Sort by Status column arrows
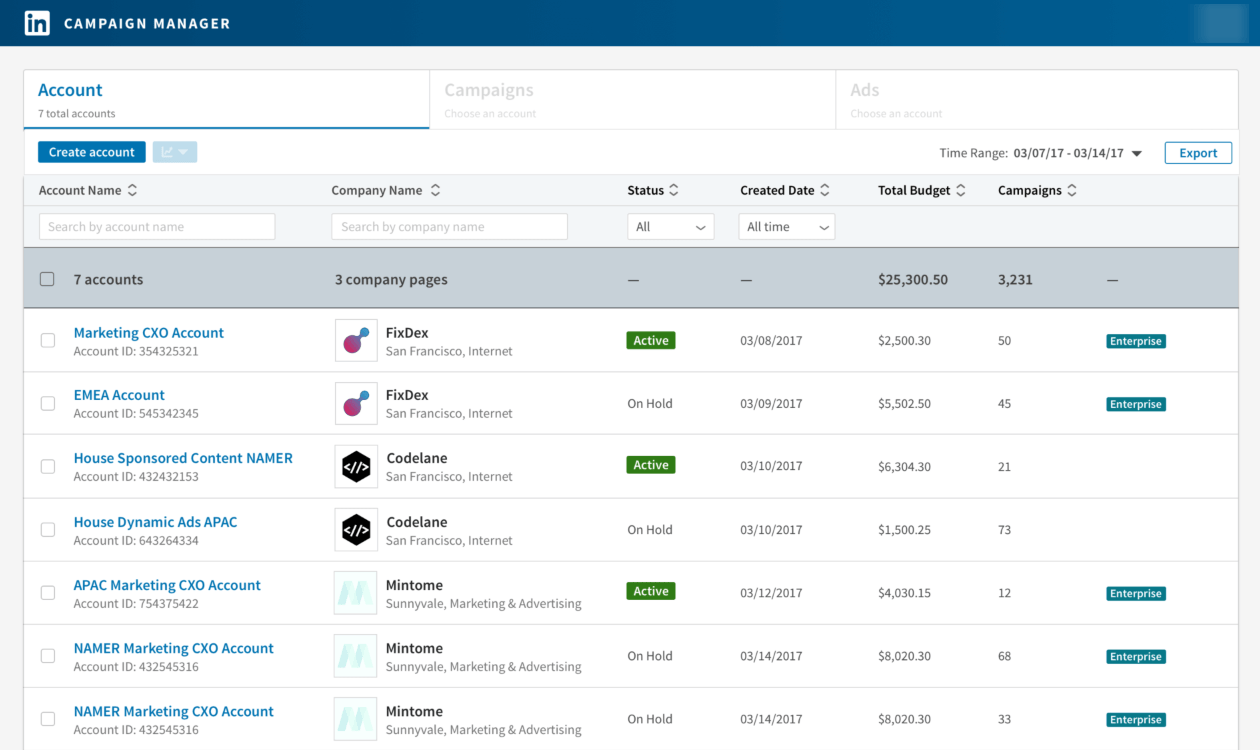 [x=674, y=190]
